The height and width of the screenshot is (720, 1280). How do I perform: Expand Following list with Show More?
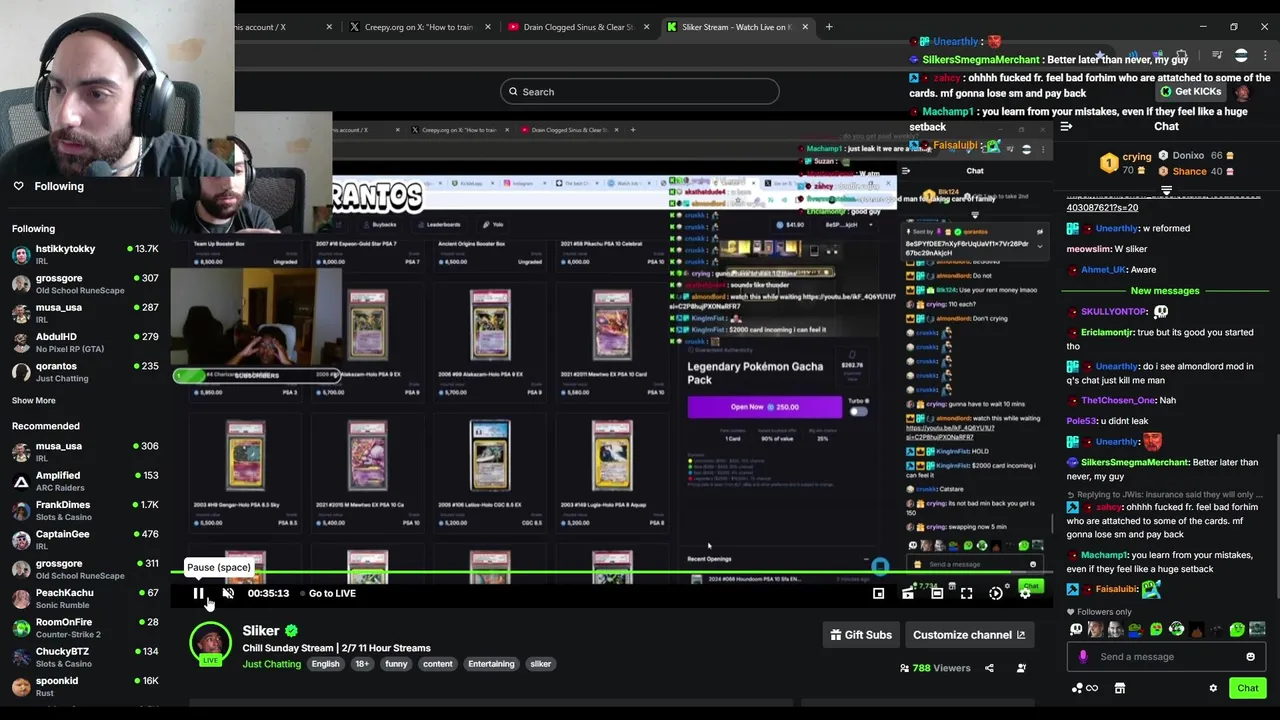point(33,400)
